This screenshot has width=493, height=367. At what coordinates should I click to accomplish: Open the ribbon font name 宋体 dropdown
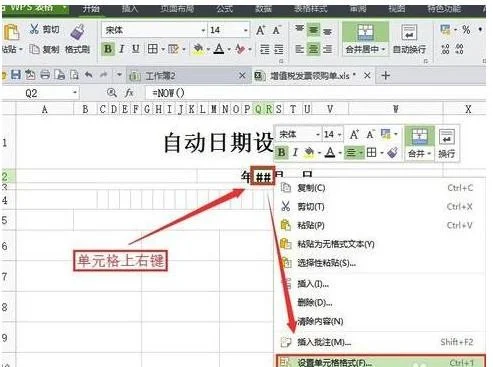click(x=203, y=30)
